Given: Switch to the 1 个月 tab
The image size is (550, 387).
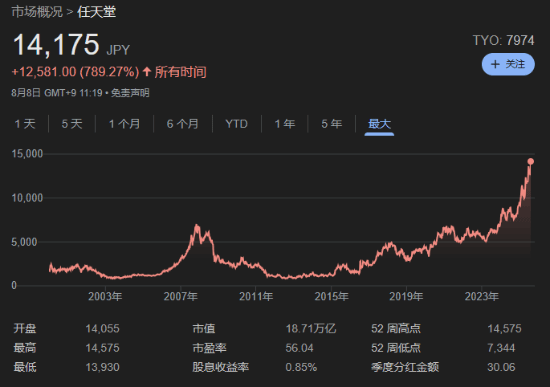Looking at the screenshot, I should [x=124, y=124].
